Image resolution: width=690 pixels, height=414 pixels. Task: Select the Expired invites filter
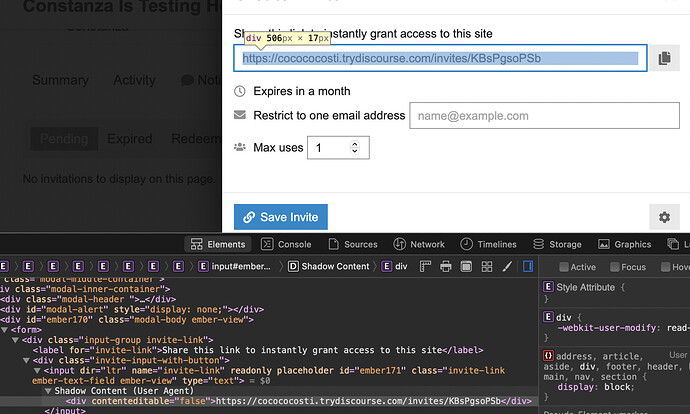pyautogui.click(x=130, y=139)
